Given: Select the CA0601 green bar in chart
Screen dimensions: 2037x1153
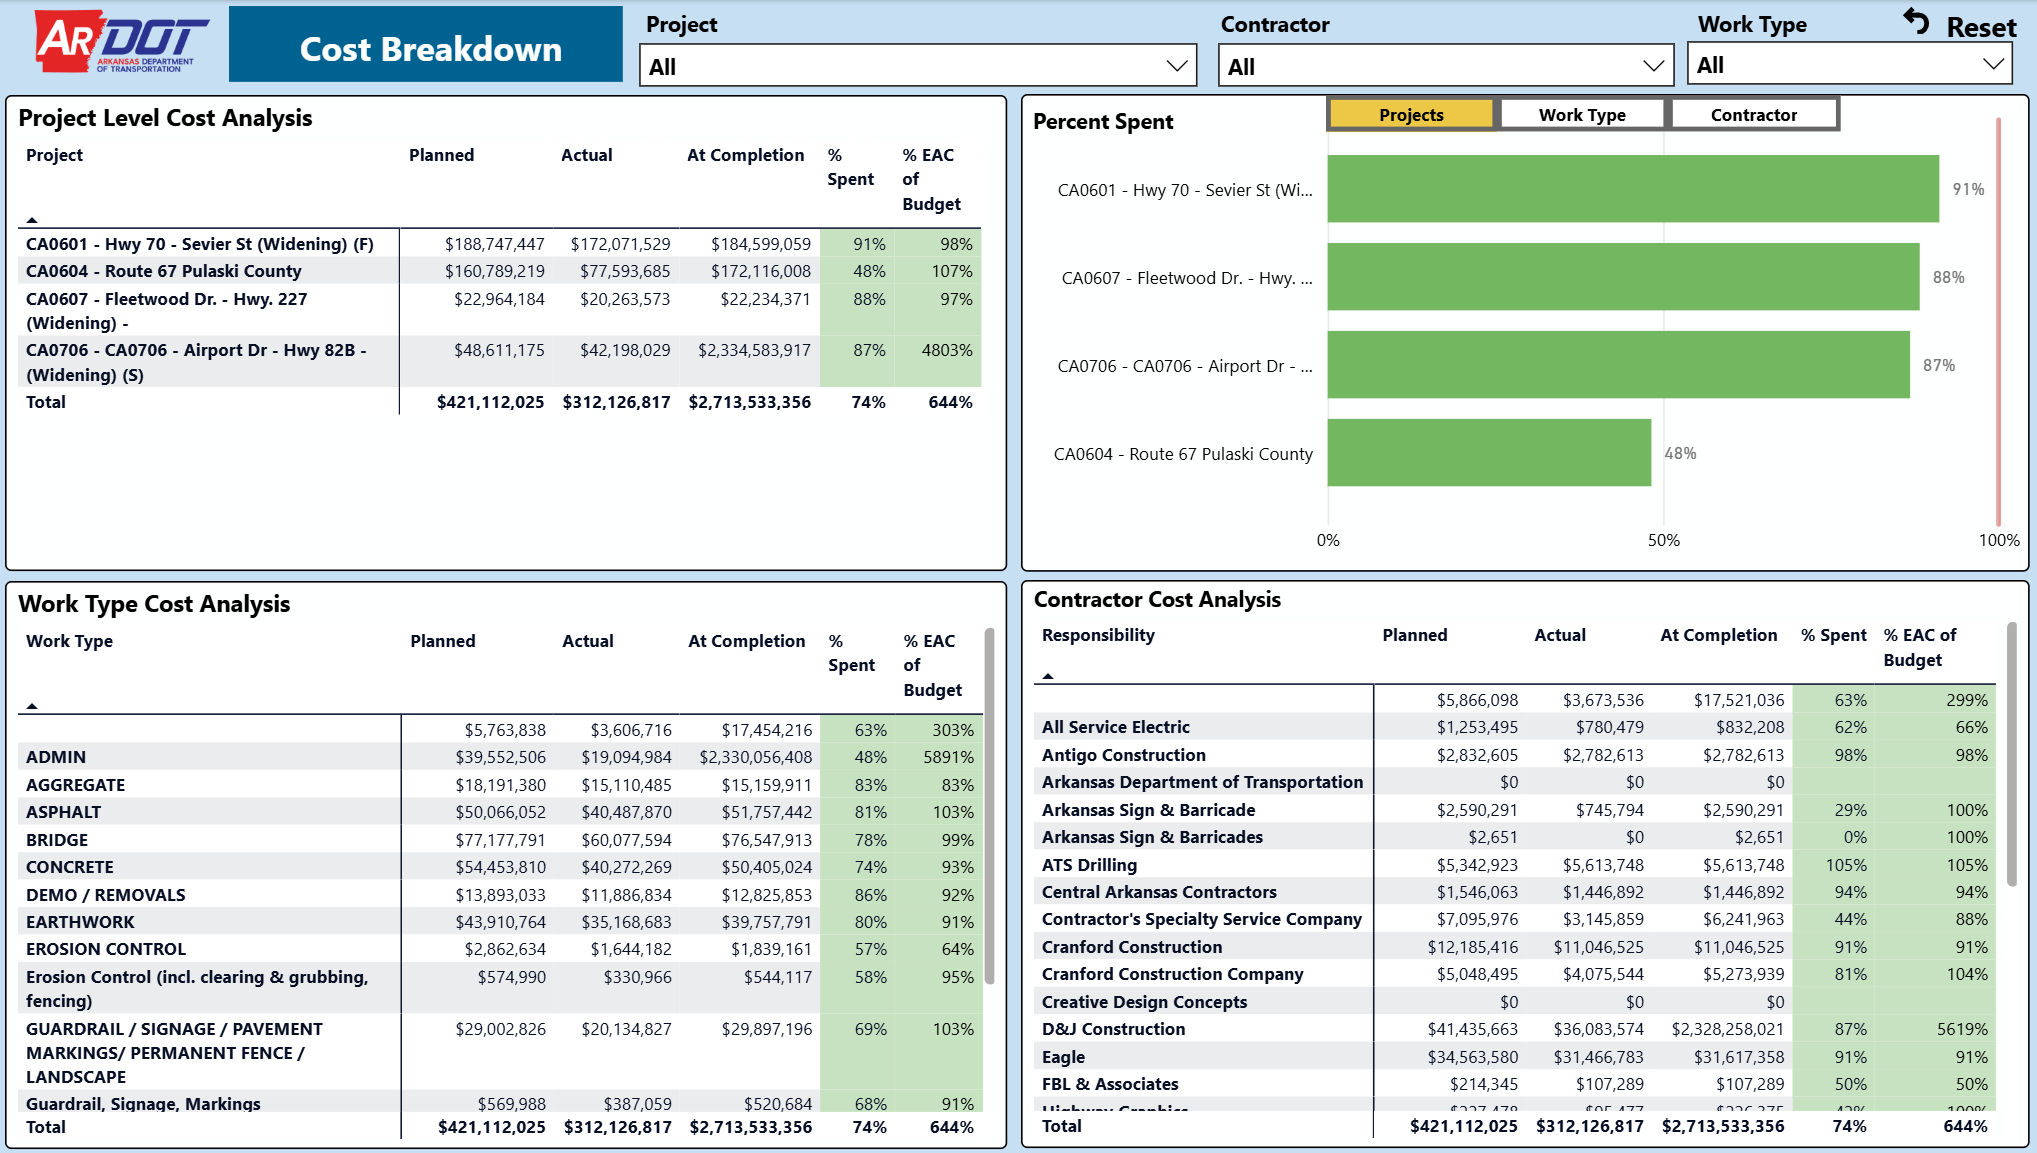Looking at the screenshot, I should click(x=1633, y=189).
